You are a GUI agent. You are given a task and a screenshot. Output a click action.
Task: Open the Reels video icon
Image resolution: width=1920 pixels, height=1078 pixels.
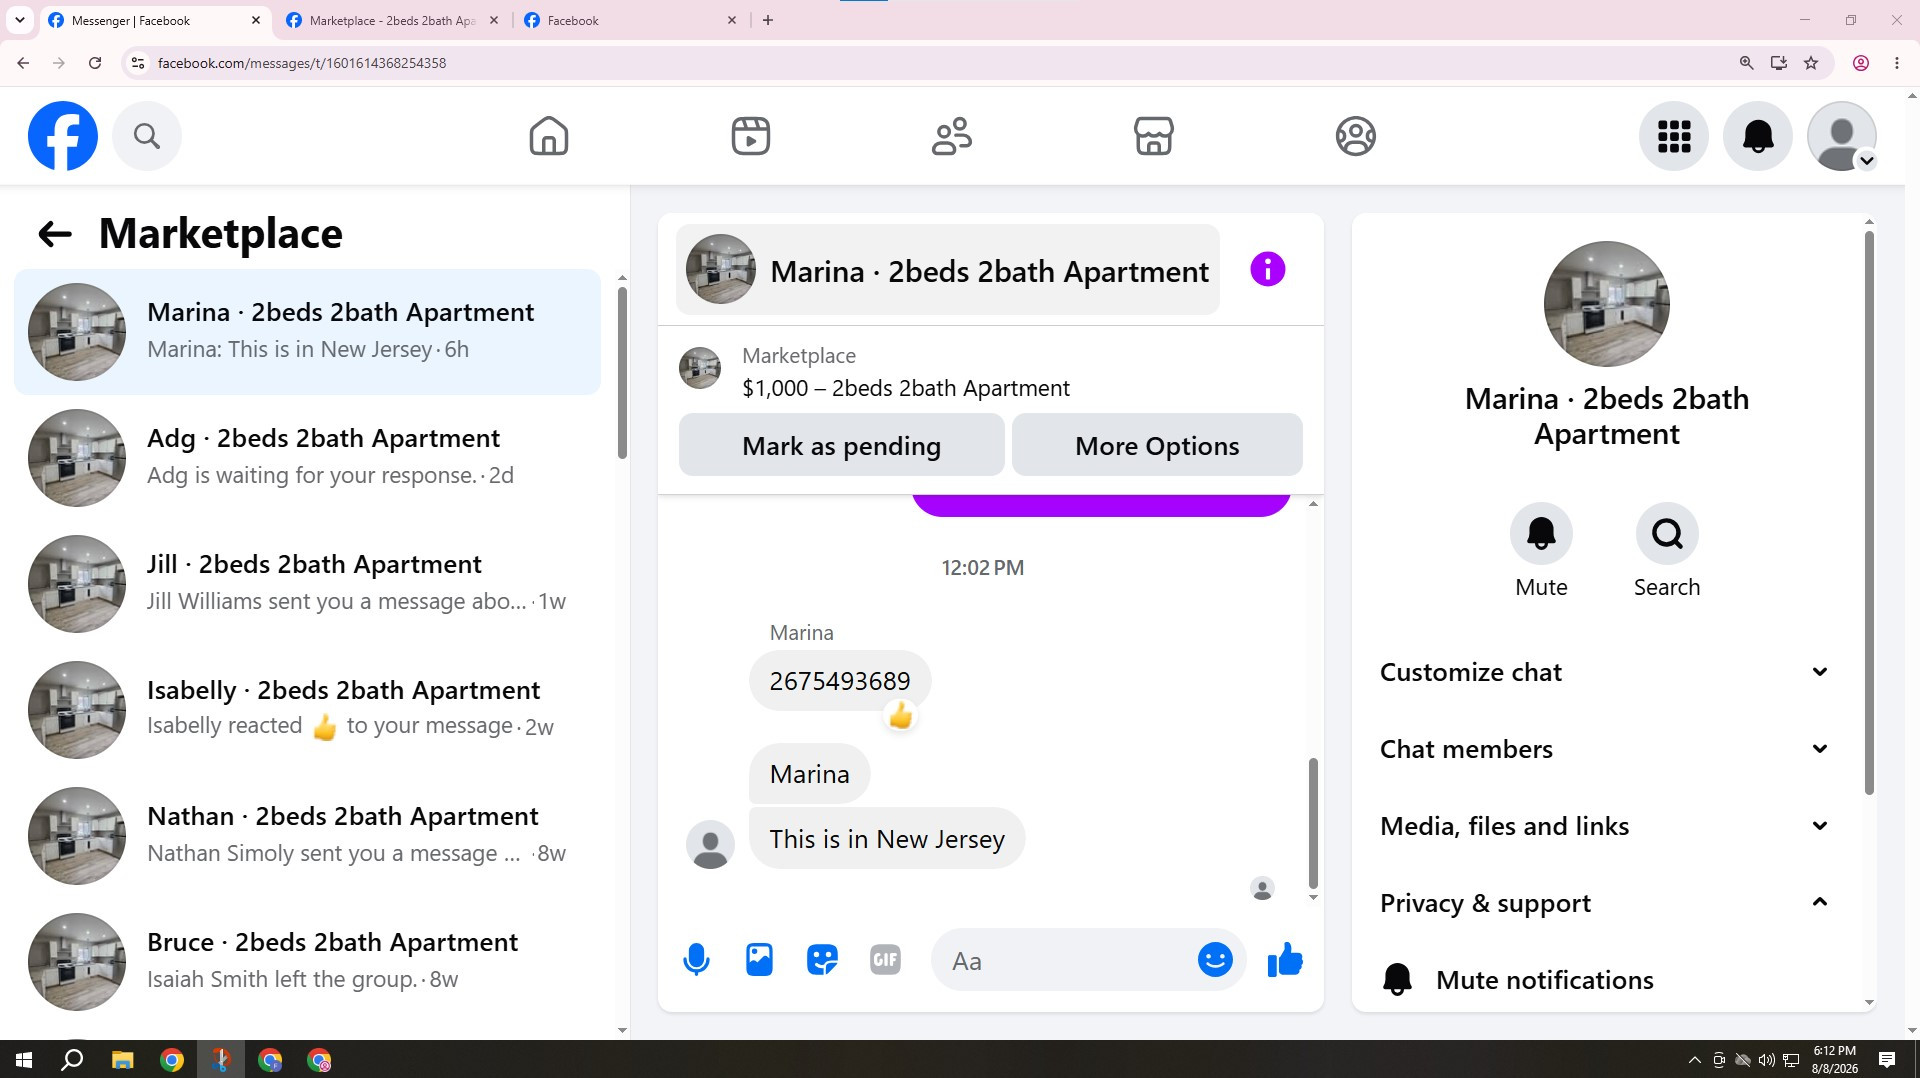[x=751, y=136]
